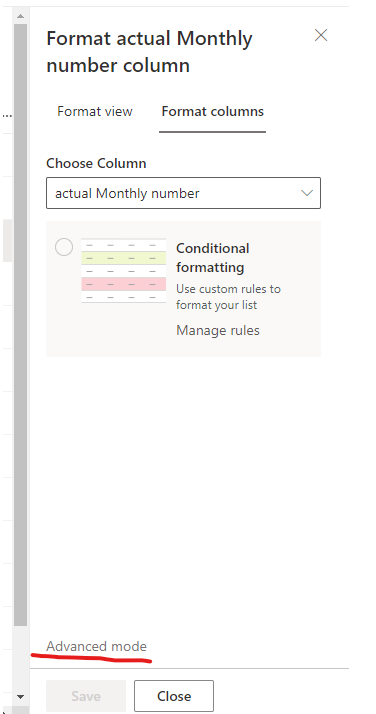The width and height of the screenshot is (376, 714).
Task: Open the Advanced mode link
Action: click(x=97, y=646)
